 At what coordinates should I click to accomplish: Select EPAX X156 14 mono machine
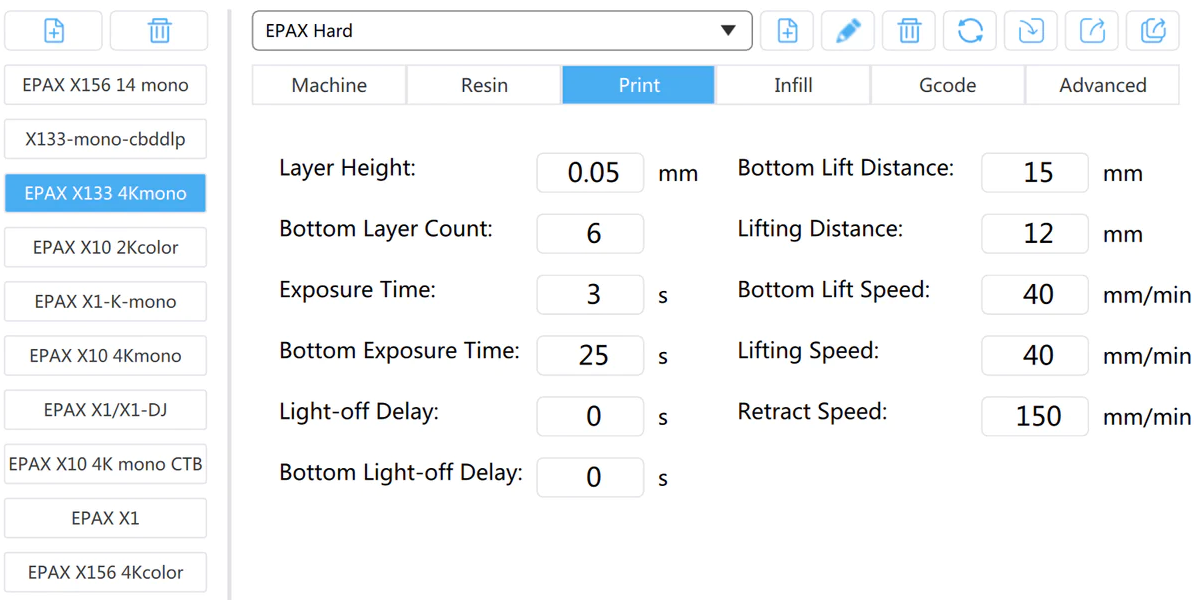coord(105,85)
